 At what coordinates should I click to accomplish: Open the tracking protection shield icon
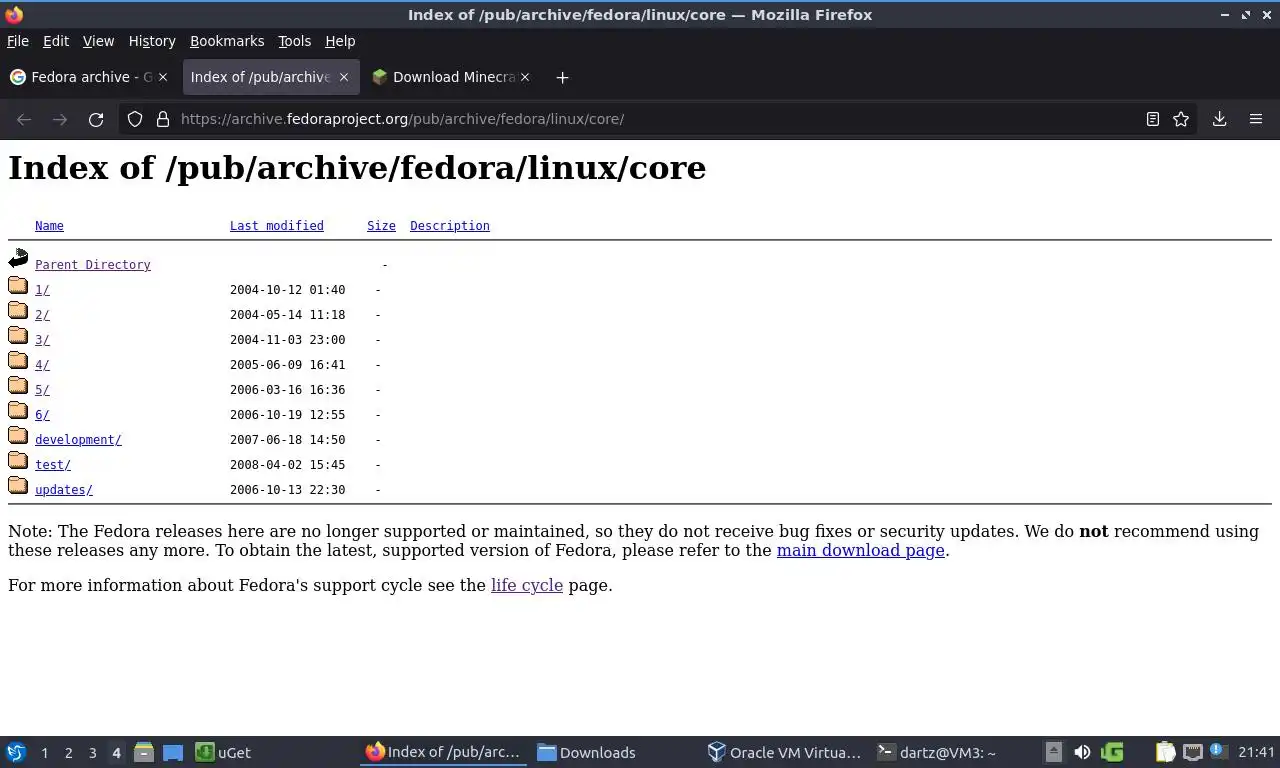[x=135, y=119]
